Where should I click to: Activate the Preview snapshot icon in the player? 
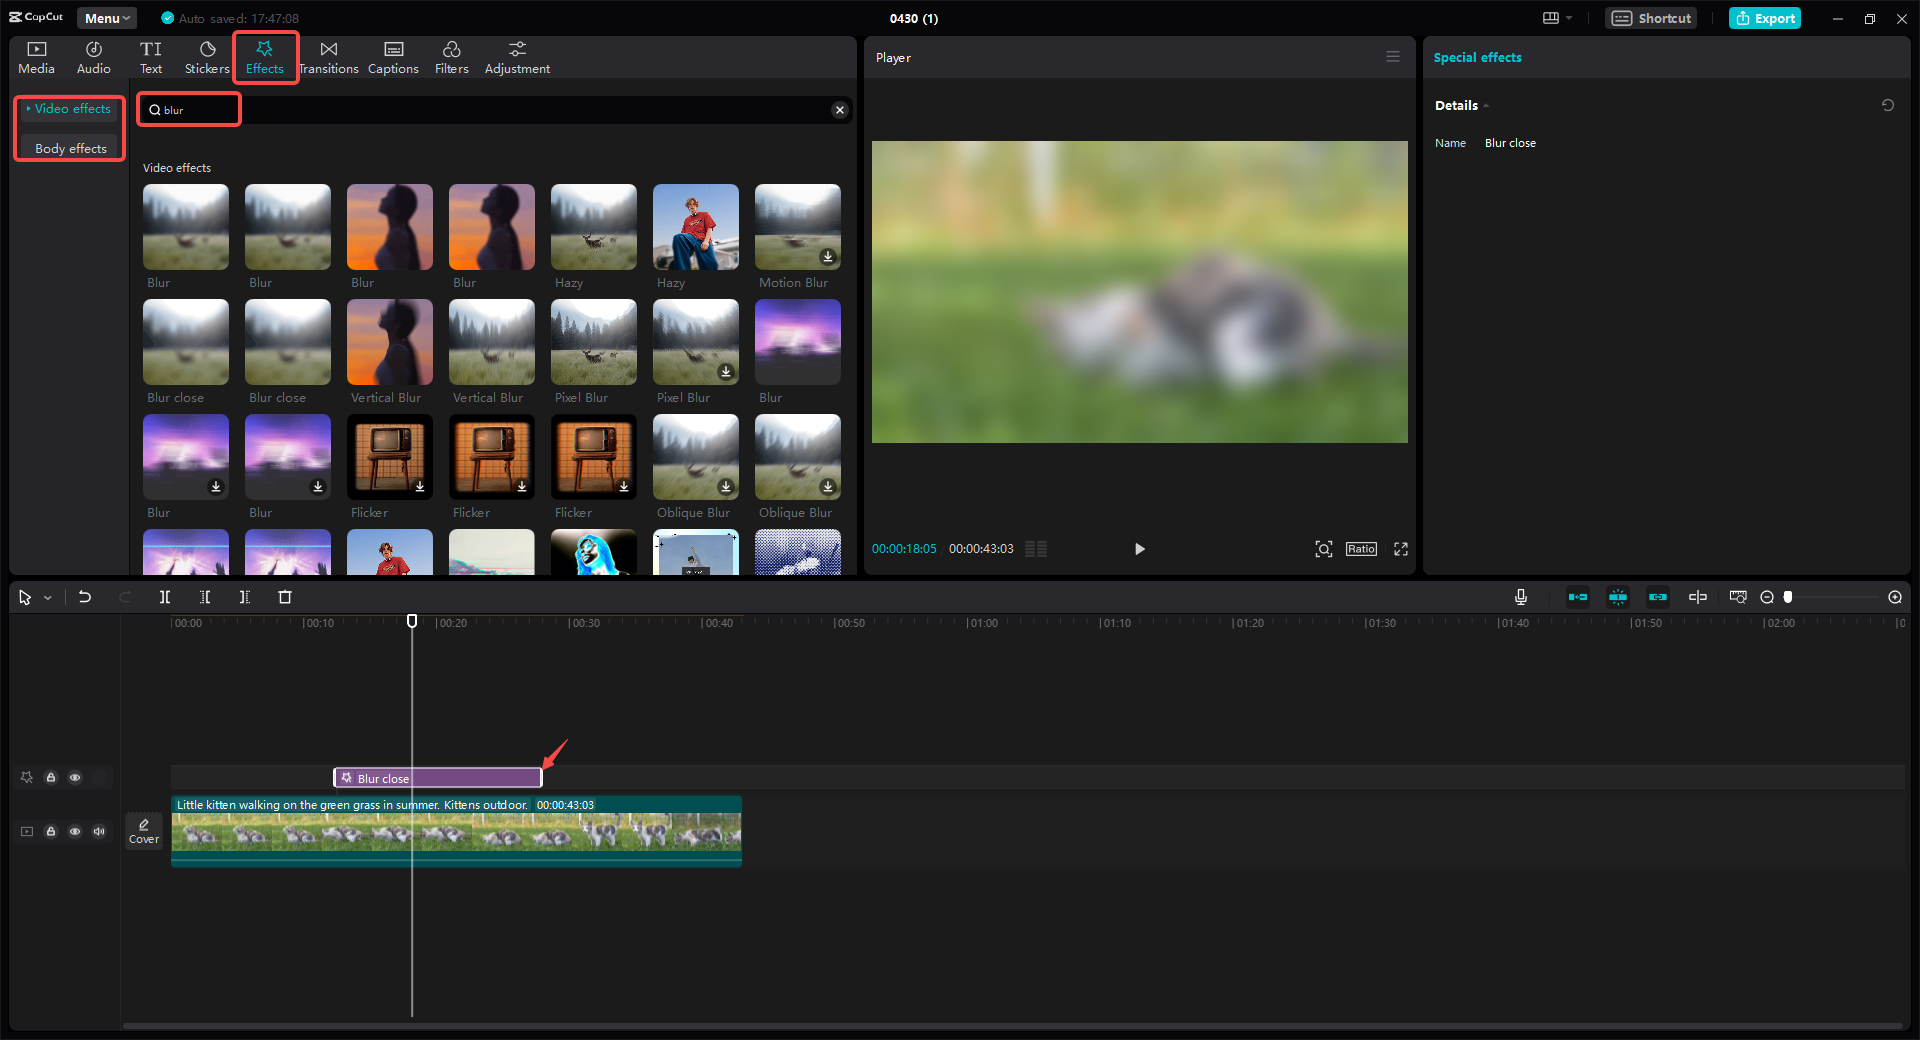[x=1323, y=549]
